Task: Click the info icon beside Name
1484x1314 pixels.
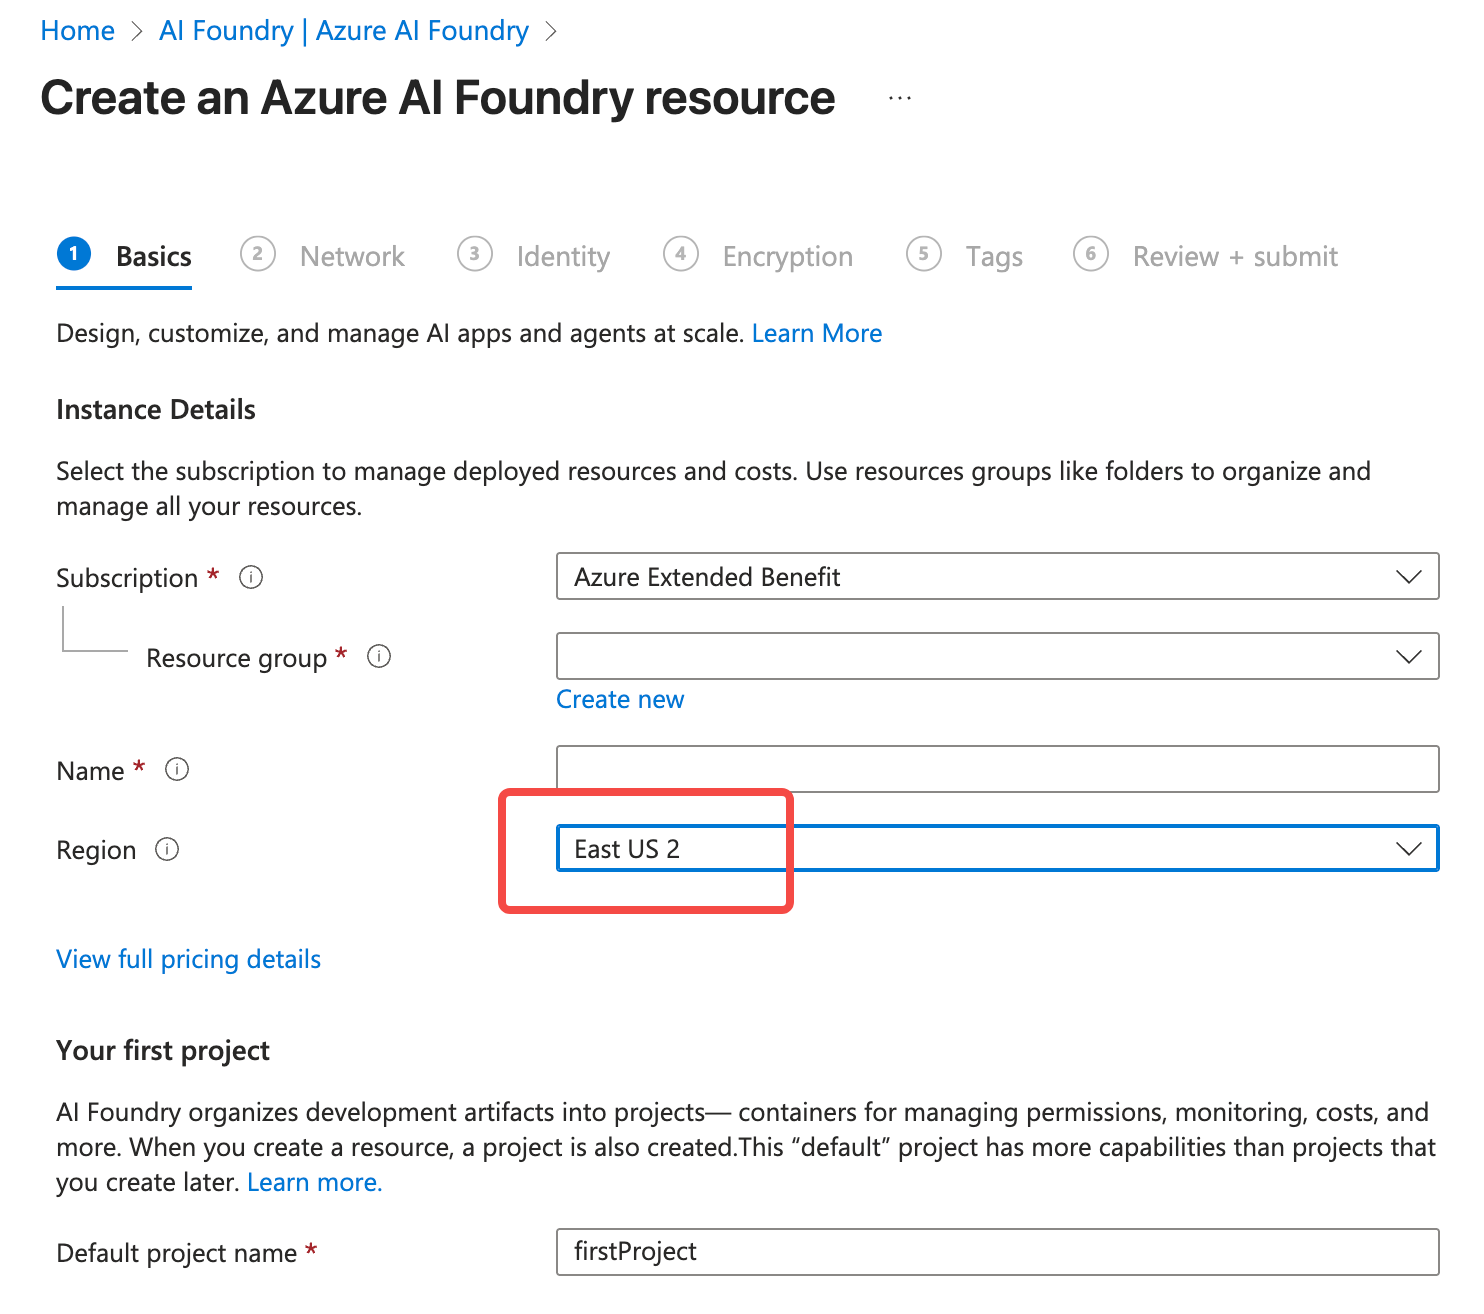Action: (x=177, y=770)
